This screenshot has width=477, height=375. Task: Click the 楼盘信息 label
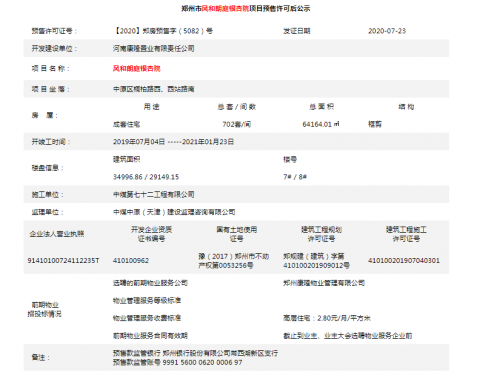47,168
